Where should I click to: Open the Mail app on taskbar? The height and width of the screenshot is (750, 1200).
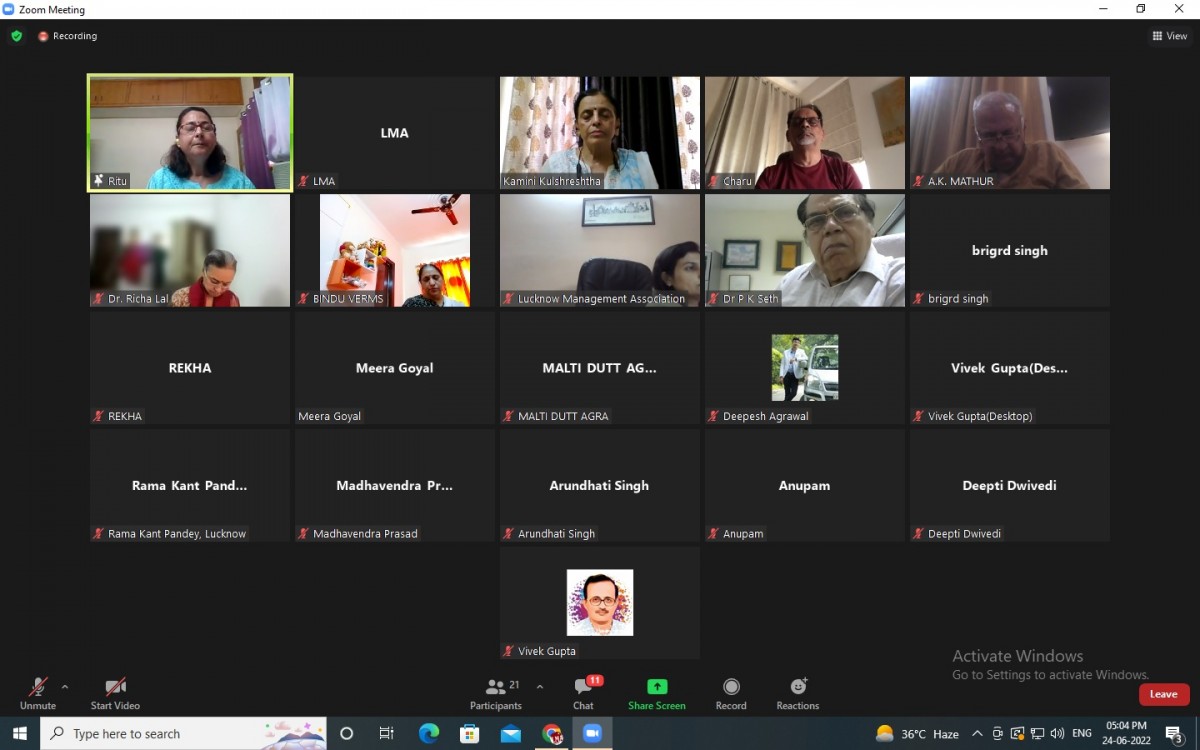pos(511,733)
